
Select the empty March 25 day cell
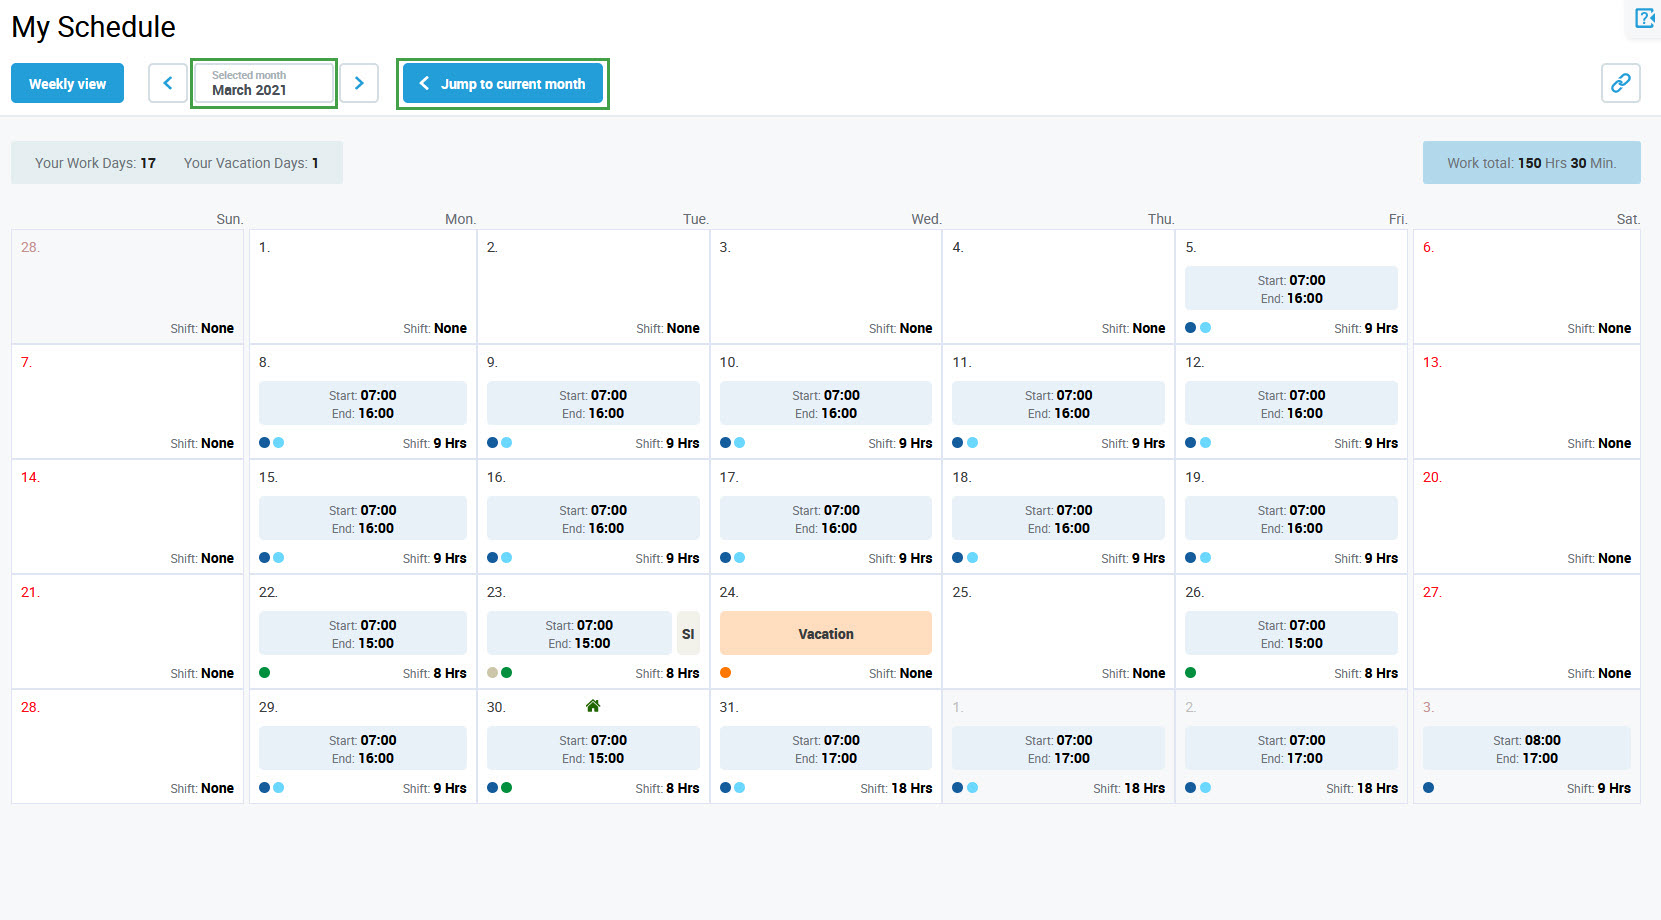click(1058, 632)
